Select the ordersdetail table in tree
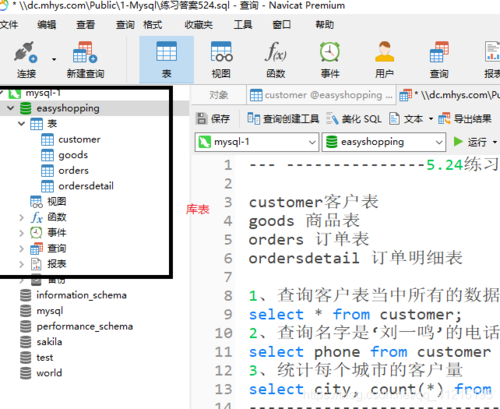Viewport: 500px width, 409px height. click(x=86, y=186)
